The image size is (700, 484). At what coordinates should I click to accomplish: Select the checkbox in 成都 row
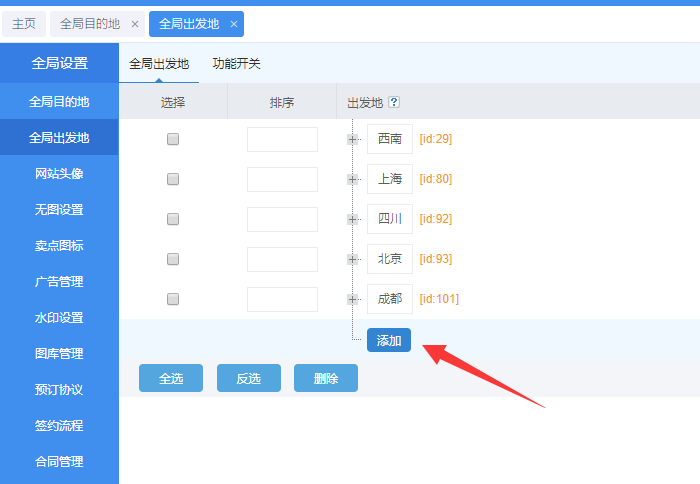pyautogui.click(x=173, y=299)
